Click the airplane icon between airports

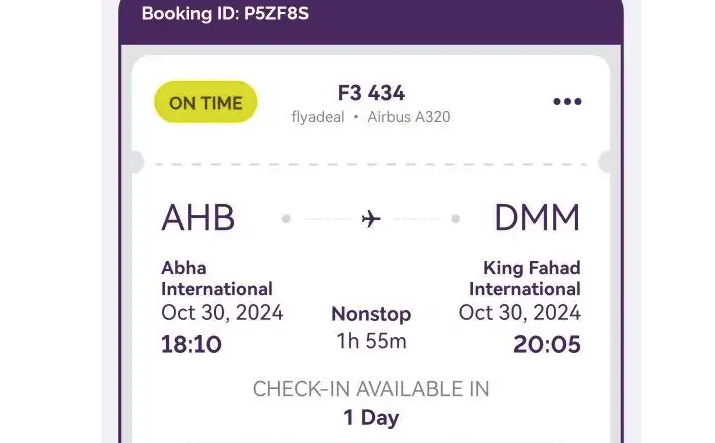click(371, 218)
